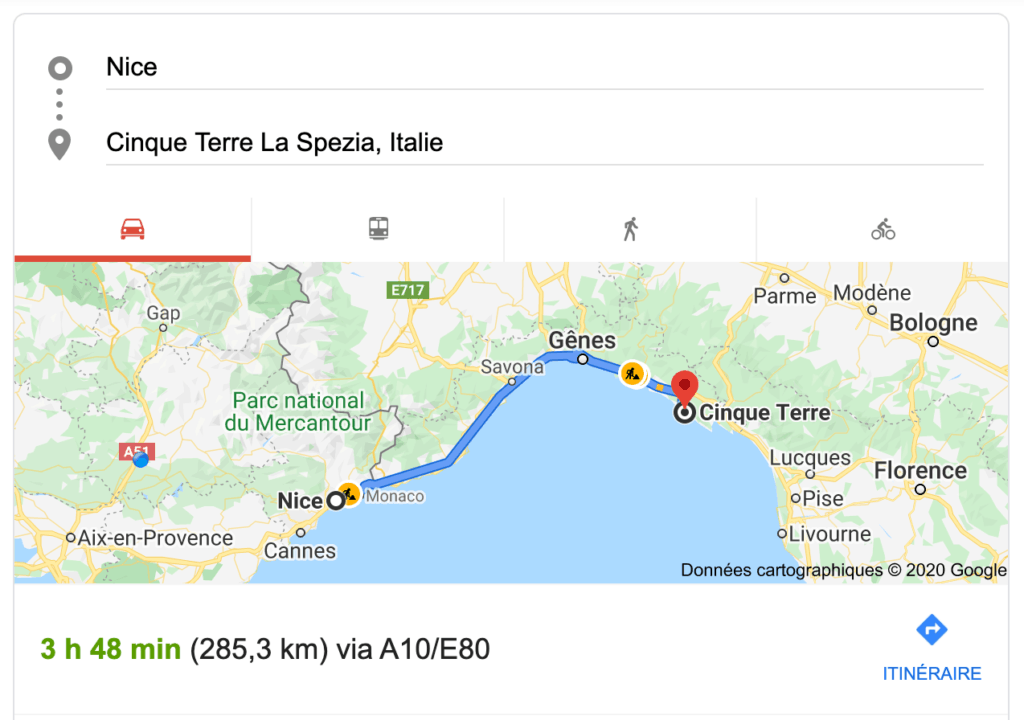Screen dimensions: 1024x720
Task: Click the Bologne city marker
Action: click(933, 341)
